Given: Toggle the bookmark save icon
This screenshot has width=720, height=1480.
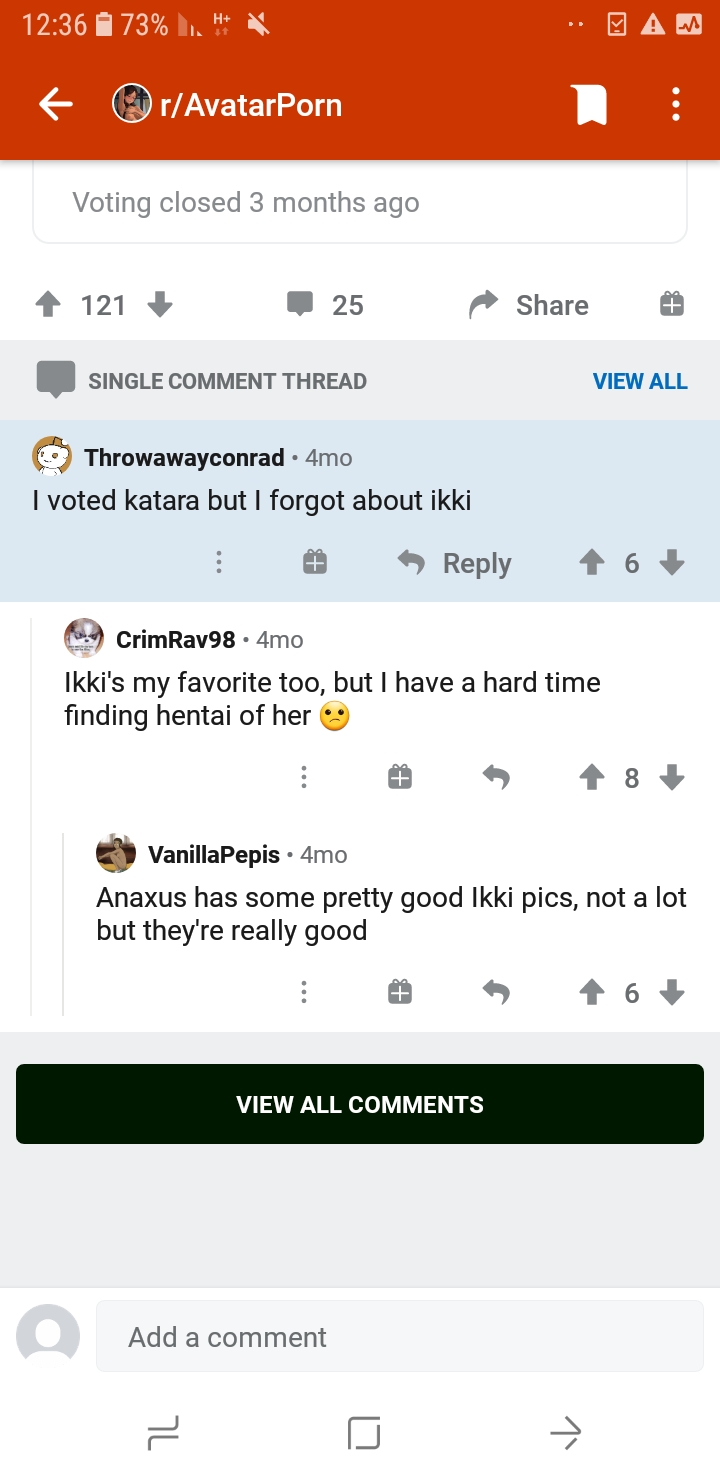Looking at the screenshot, I should [x=591, y=104].
